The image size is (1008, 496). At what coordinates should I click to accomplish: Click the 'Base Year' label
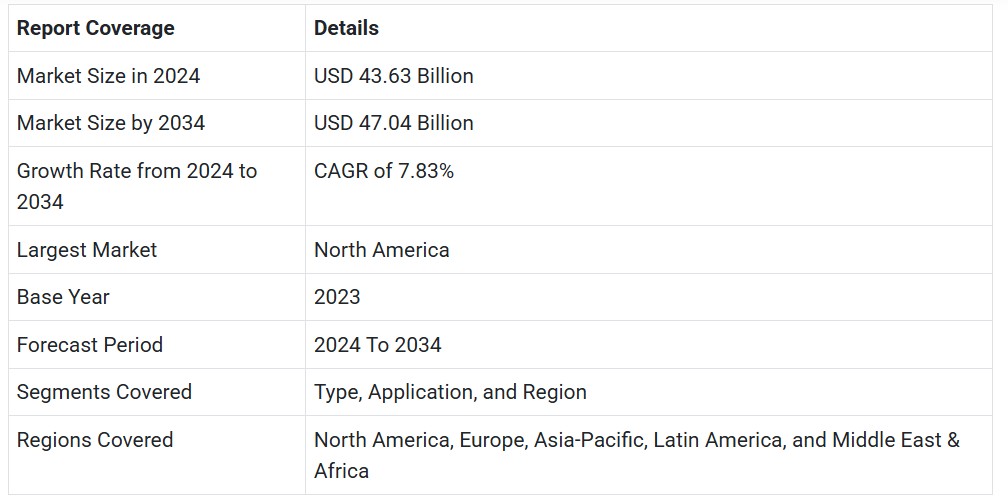(x=63, y=297)
